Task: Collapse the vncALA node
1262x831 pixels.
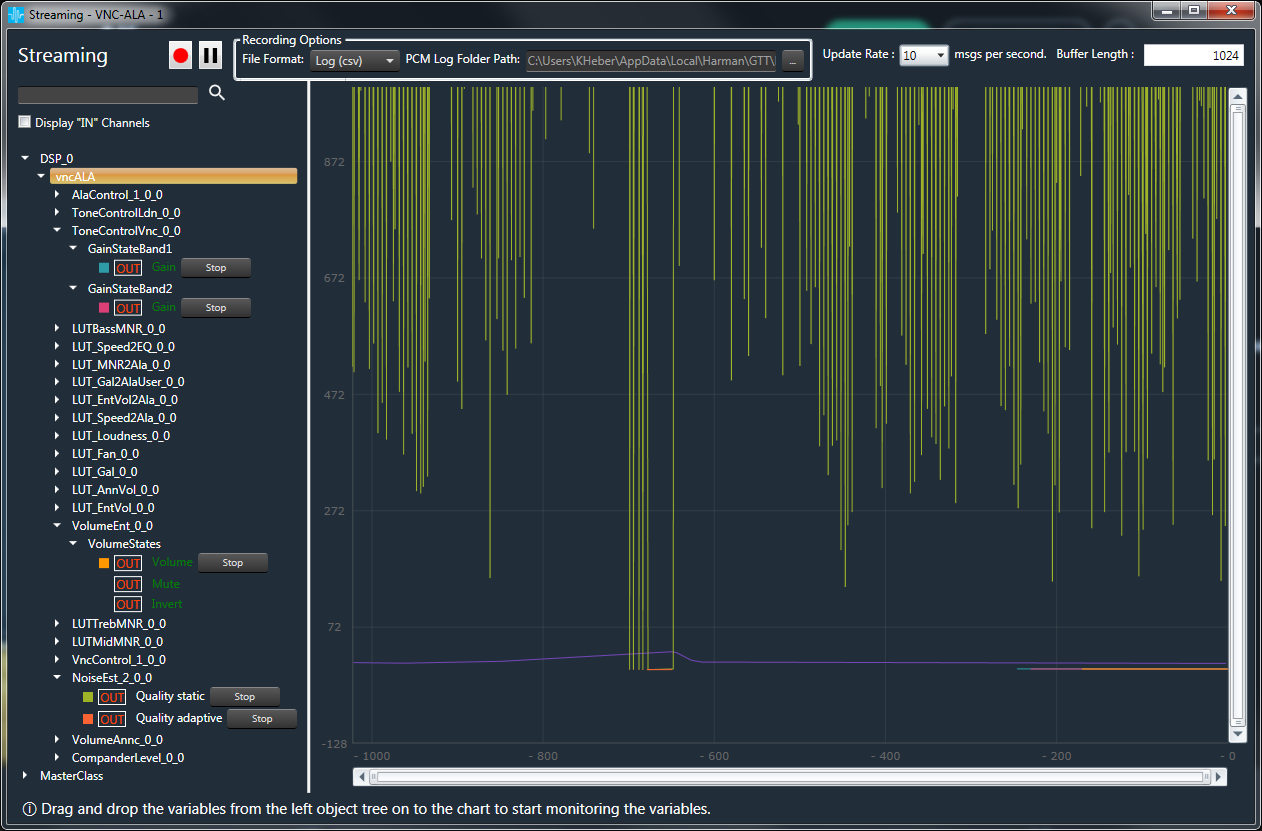Action: pyautogui.click(x=41, y=176)
